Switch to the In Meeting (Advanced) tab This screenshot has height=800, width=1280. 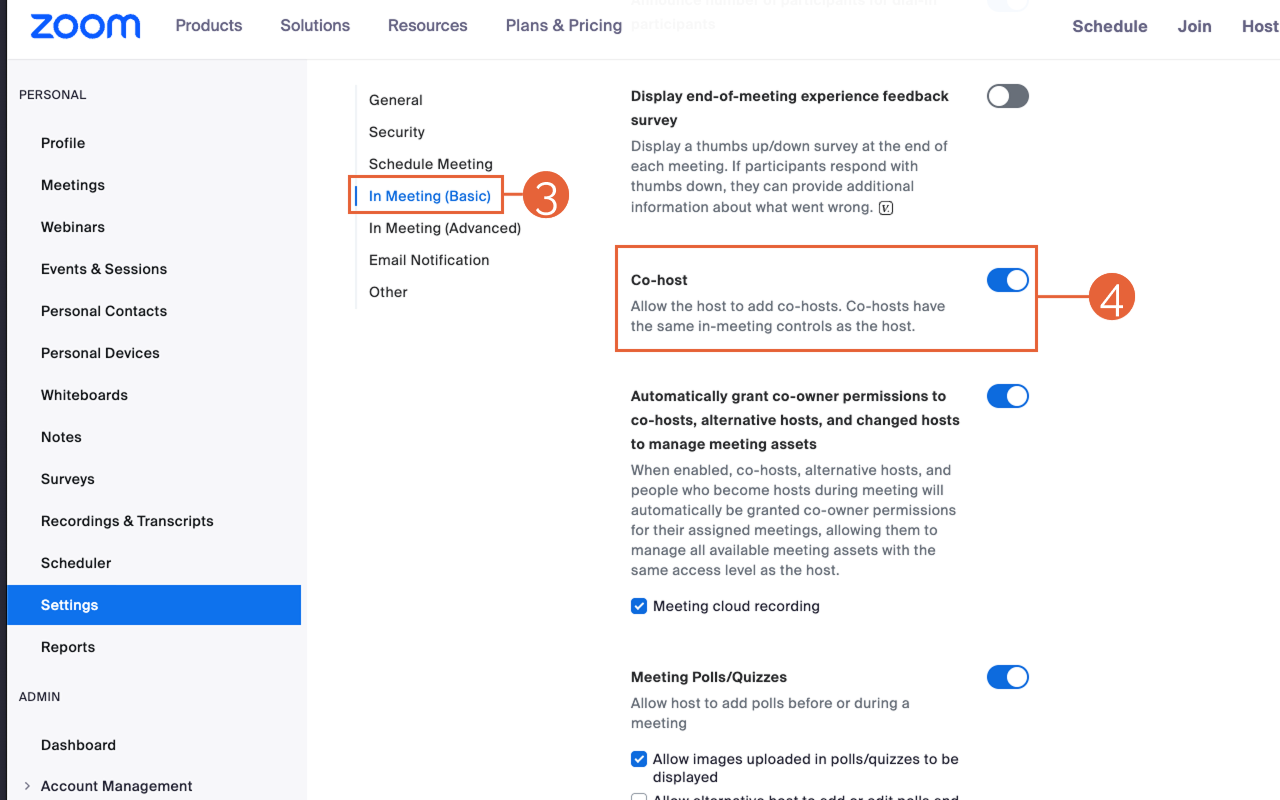444,228
